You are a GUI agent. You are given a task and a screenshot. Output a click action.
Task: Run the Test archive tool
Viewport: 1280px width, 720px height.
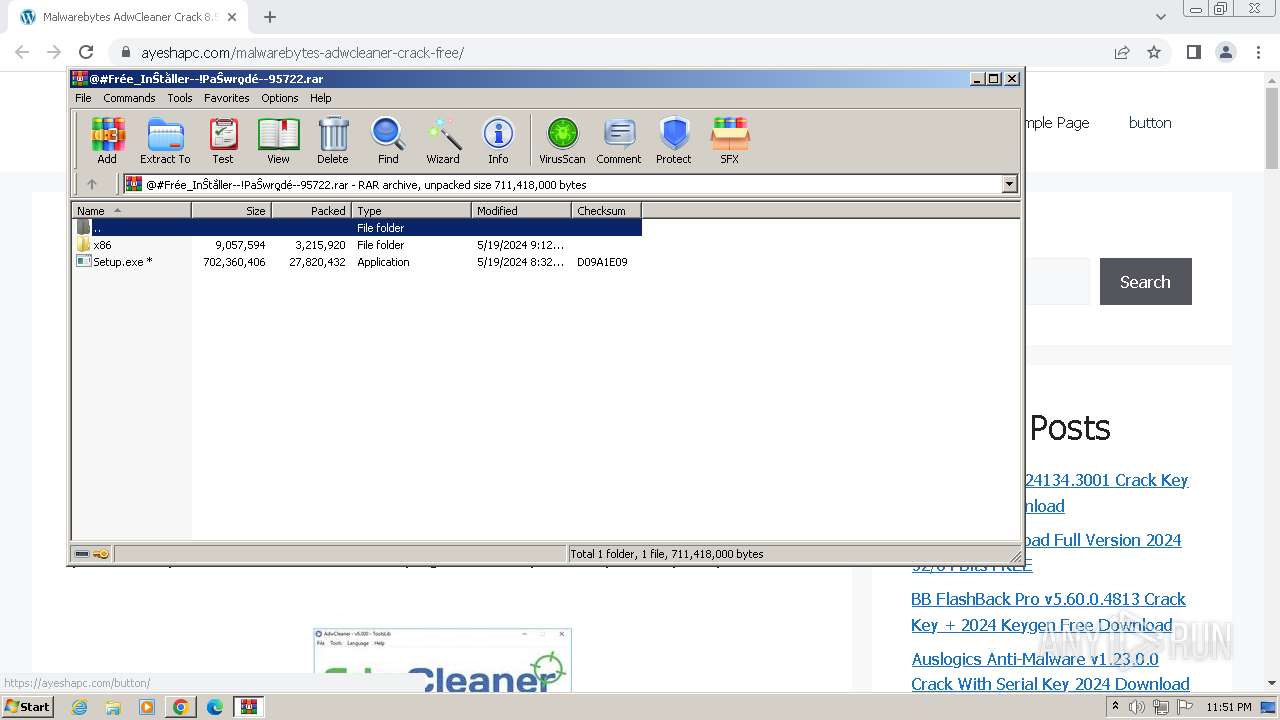click(x=223, y=140)
